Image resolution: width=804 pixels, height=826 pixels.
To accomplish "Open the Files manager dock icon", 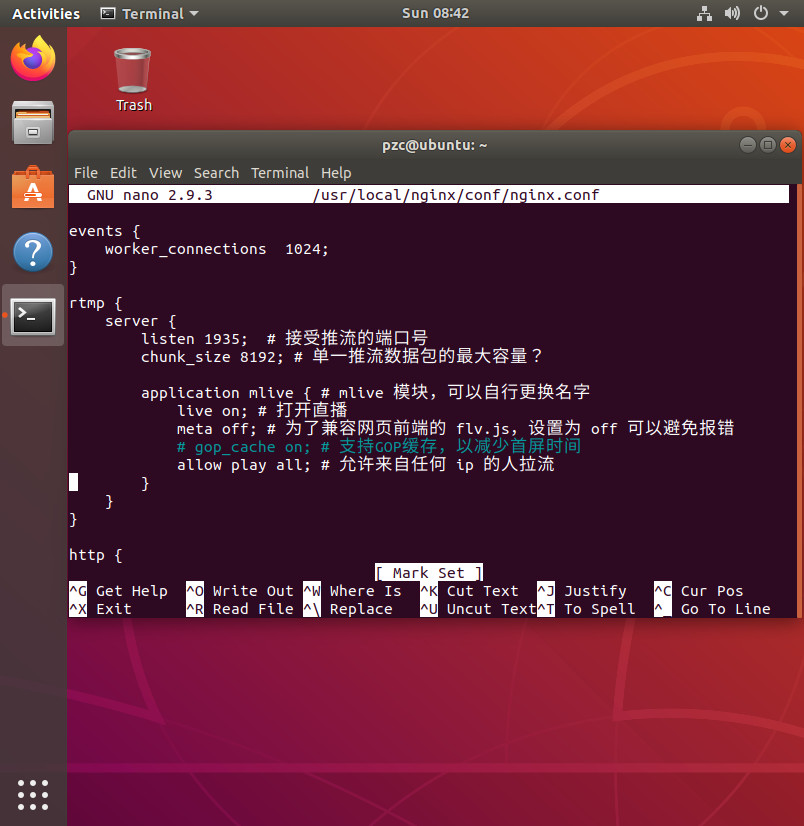I will point(33,123).
